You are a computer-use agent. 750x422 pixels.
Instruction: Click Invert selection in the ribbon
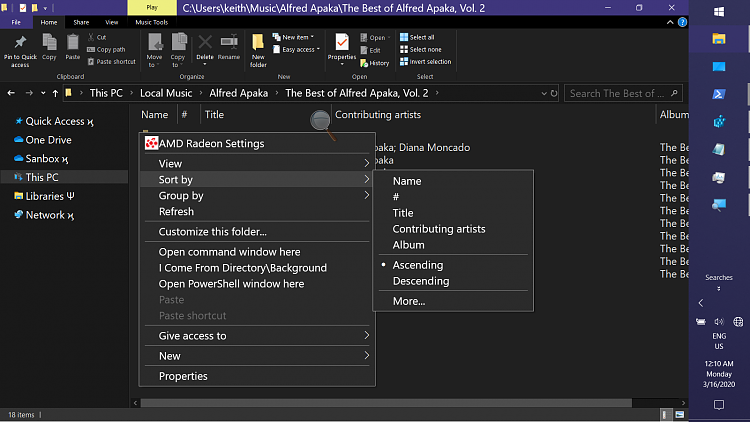tap(426, 62)
